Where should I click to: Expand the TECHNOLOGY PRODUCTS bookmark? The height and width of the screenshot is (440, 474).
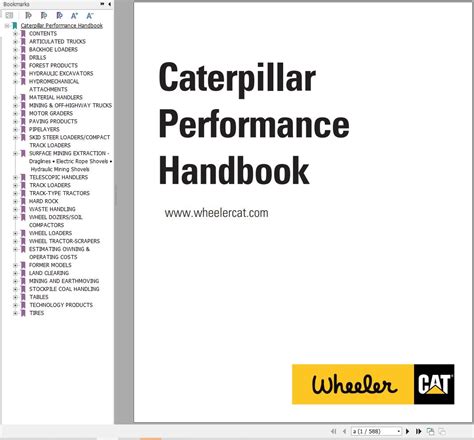tap(15, 305)
